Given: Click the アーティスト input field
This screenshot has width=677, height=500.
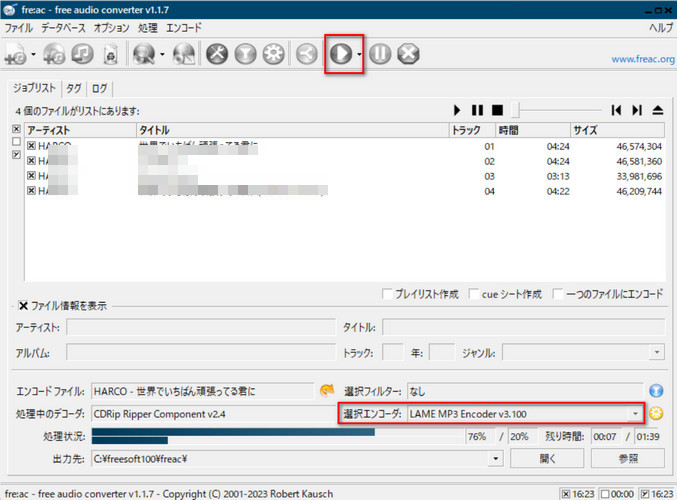Looking at the screenshot, I should click(201, 327).
